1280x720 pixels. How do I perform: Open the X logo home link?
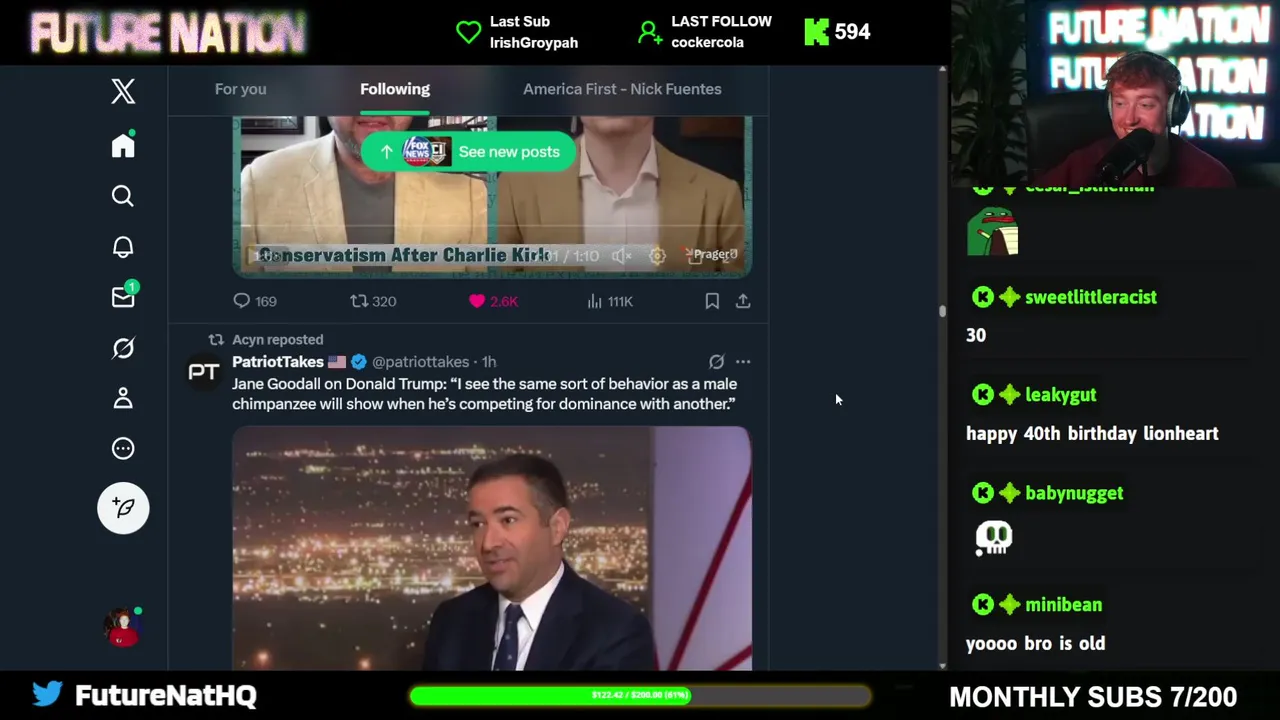coord(123,91)
